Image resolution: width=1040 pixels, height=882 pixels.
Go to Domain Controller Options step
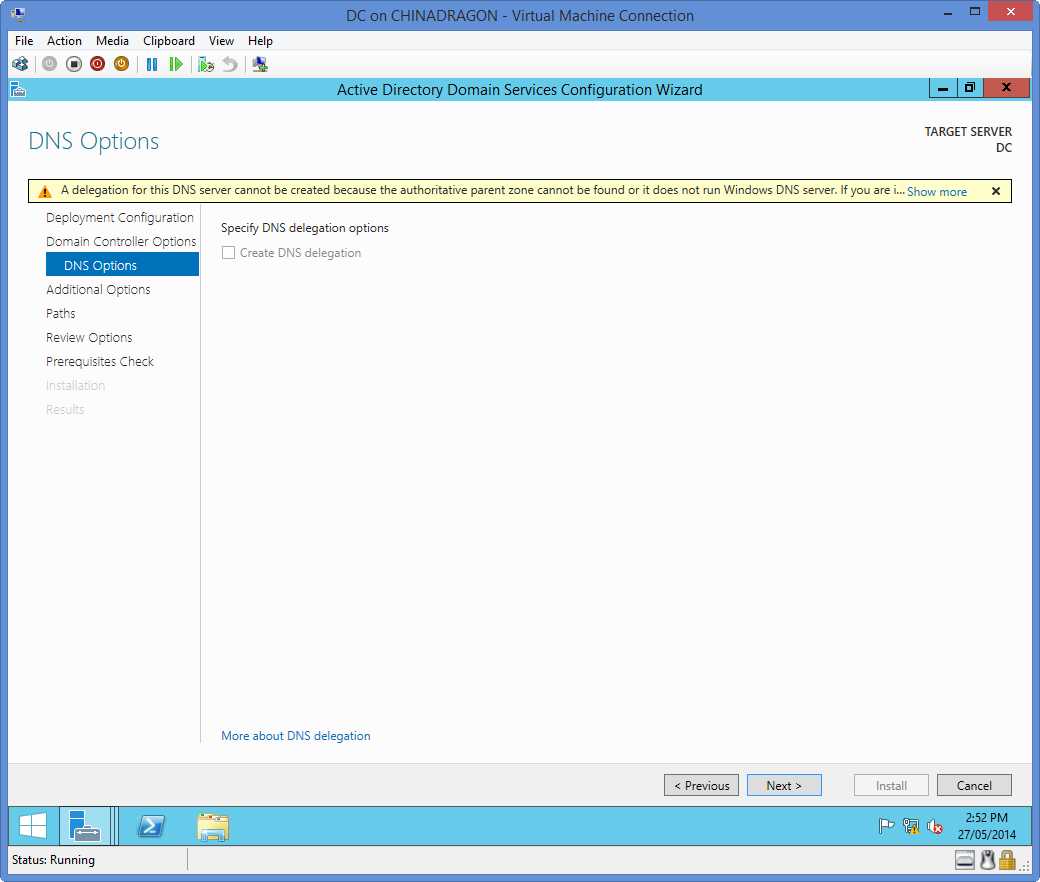coord(121,241)
